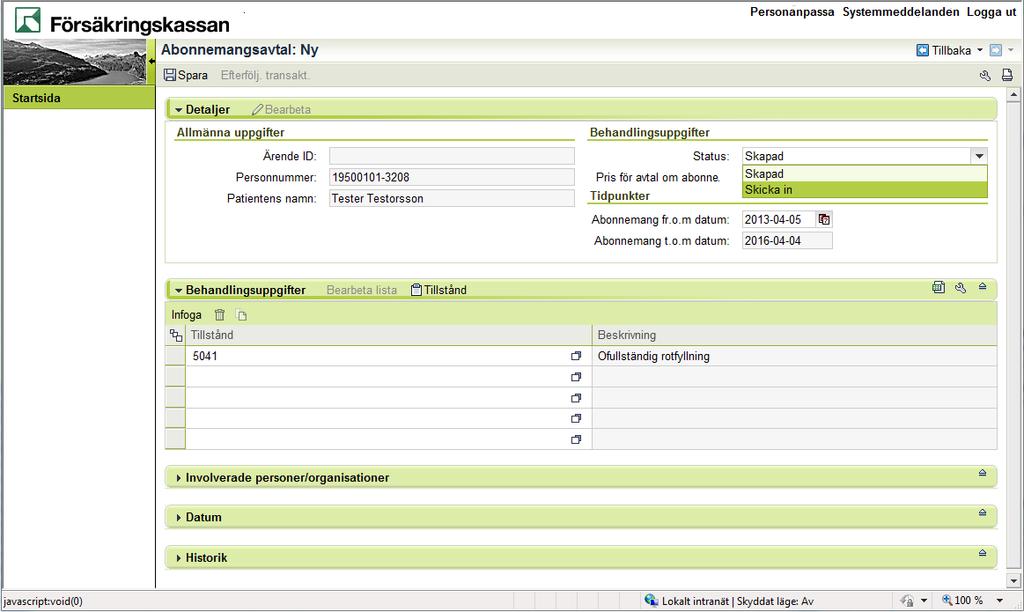
Task: Click the Spara save button
Action: point(185,75)
